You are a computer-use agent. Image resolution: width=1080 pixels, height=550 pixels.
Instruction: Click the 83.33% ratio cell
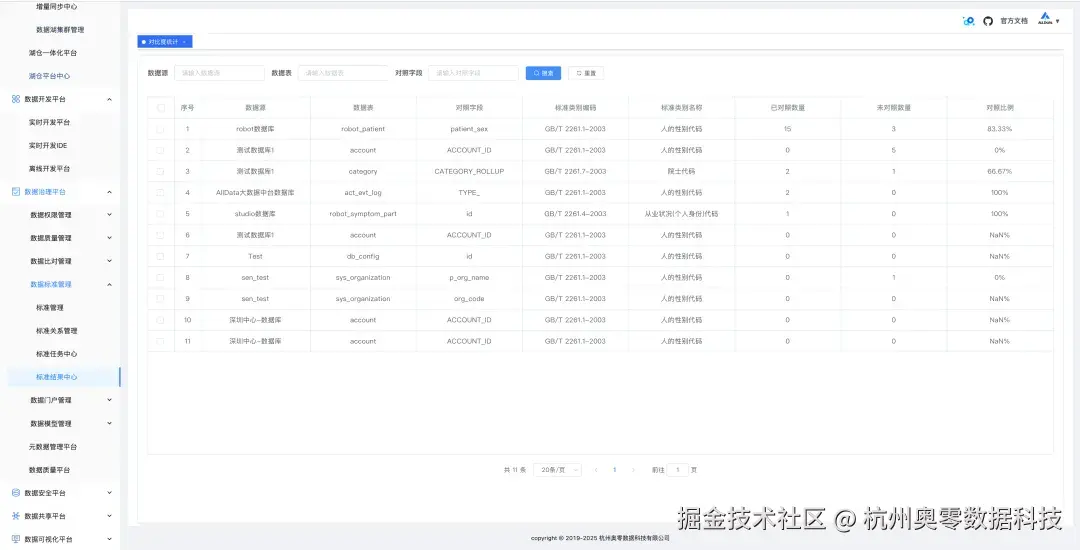tap(999, 129)
